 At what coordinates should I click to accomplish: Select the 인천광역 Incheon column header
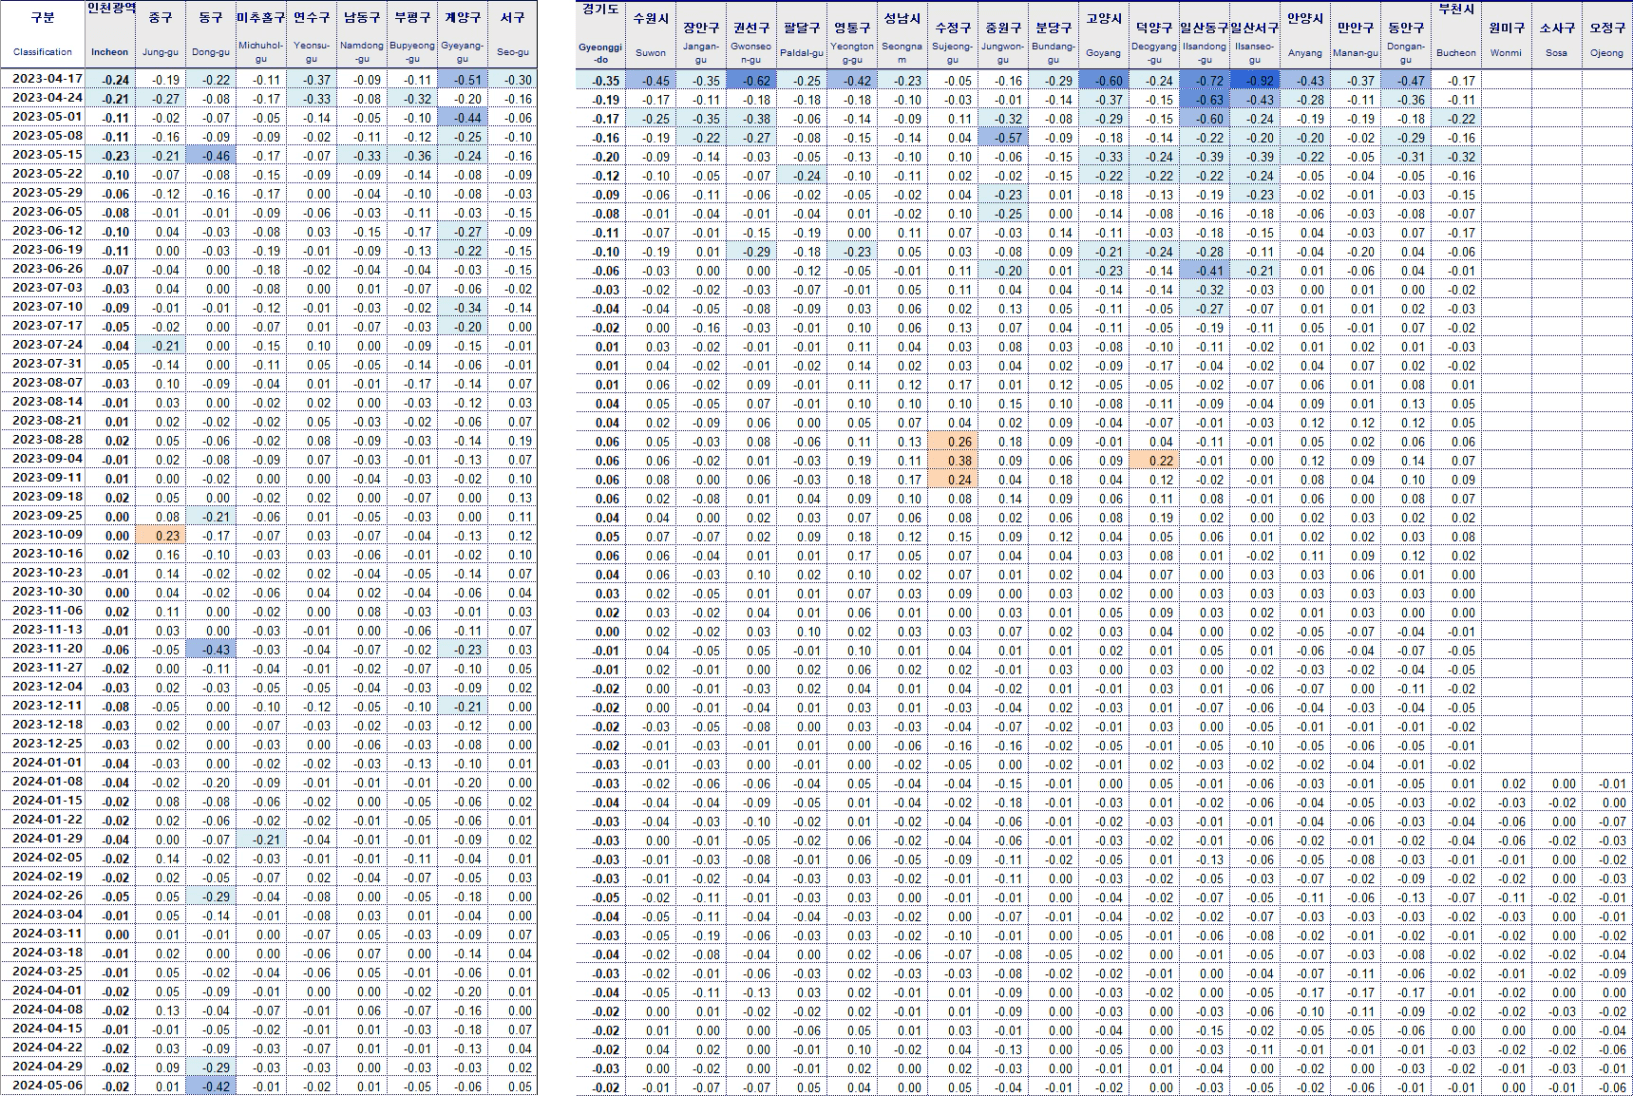point(110,34)
